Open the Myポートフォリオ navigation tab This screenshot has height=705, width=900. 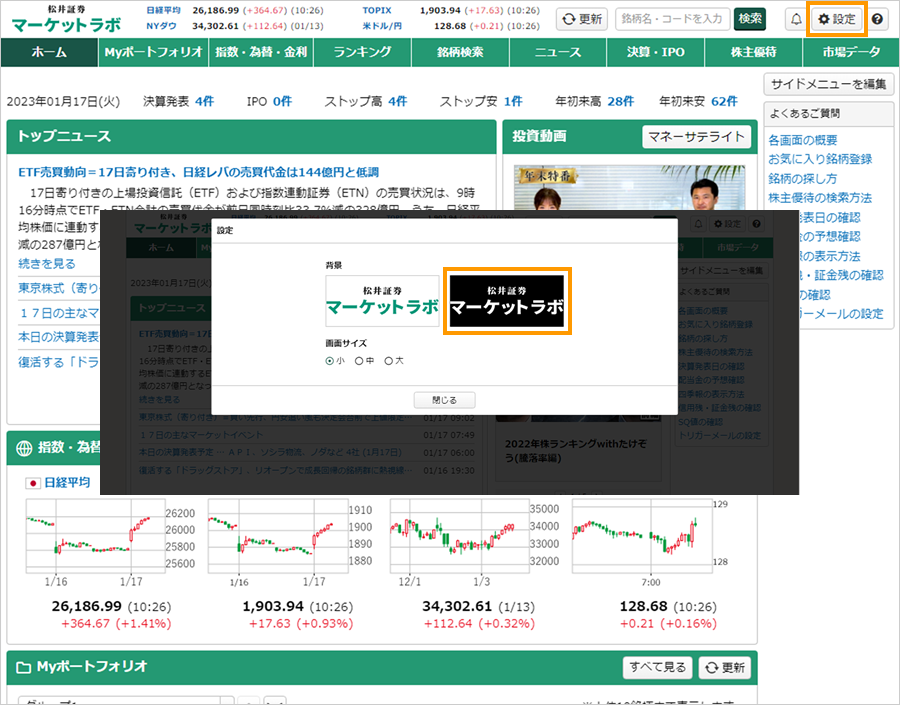point(153,52)
